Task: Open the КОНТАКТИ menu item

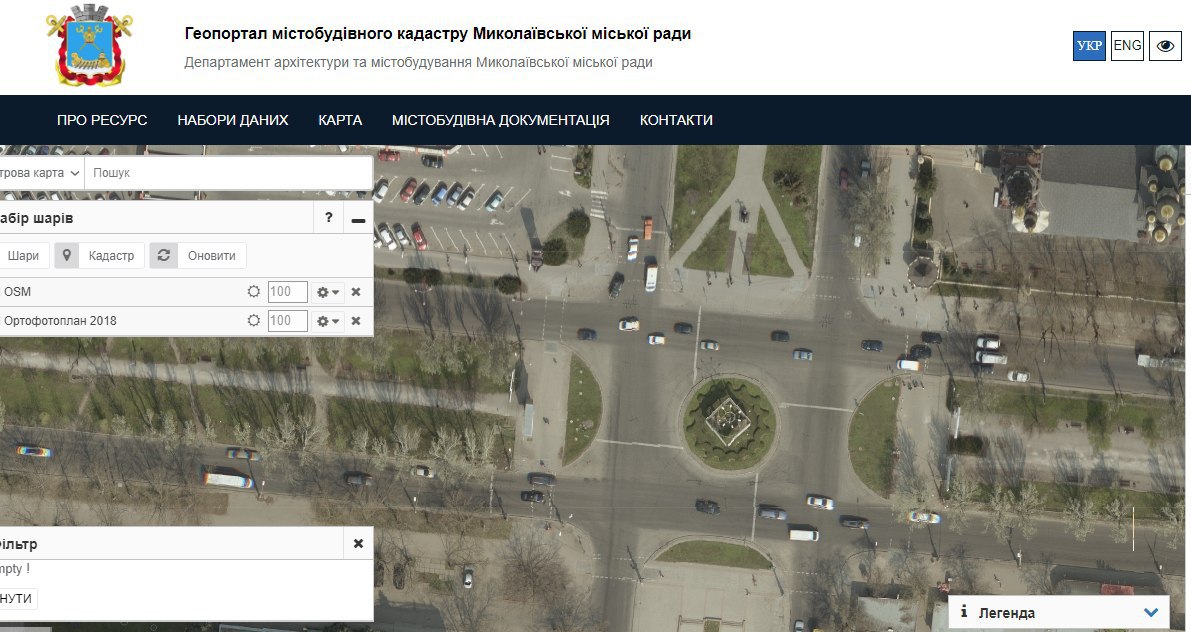Action: point(676,120)
